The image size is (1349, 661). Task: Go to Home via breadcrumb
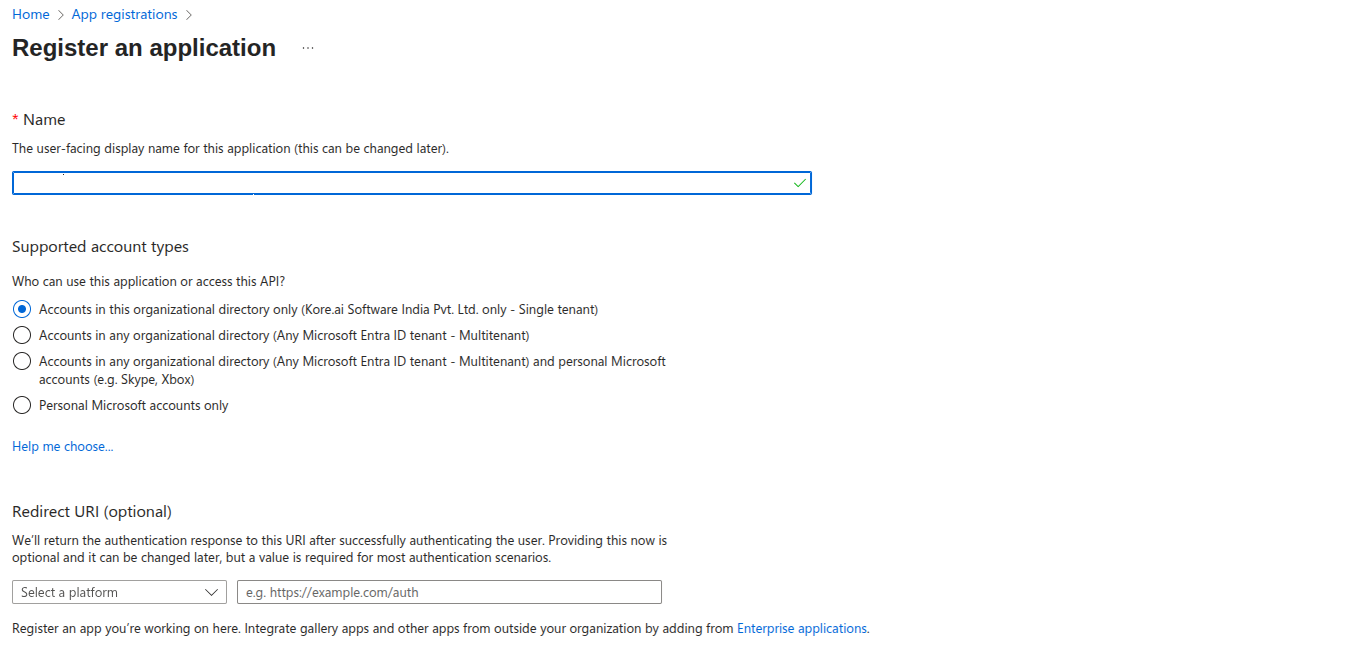click(30, 15)
